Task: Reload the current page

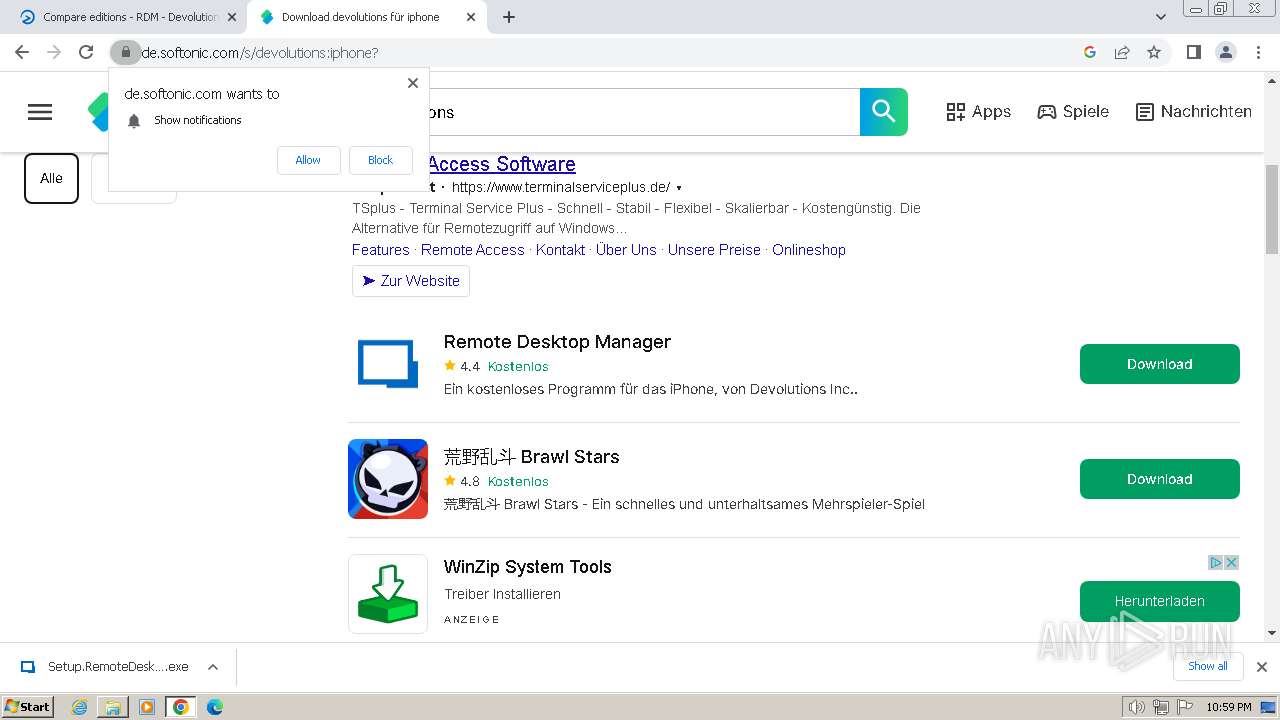Action: tap(86, 52)
